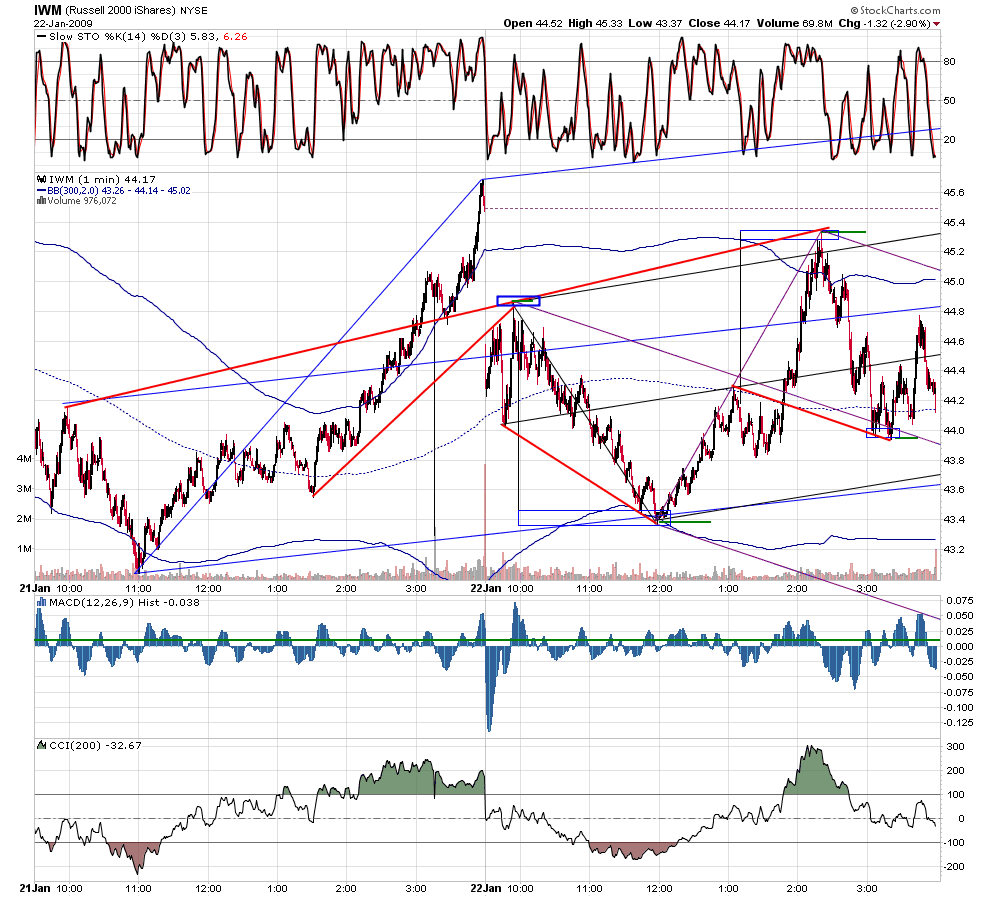The width and height of the screenshot is (990, 897).
Task: Click the MACD(12,26,9) Hist -0.038 label
Action: pyautogui.click(x=124, y=602)
